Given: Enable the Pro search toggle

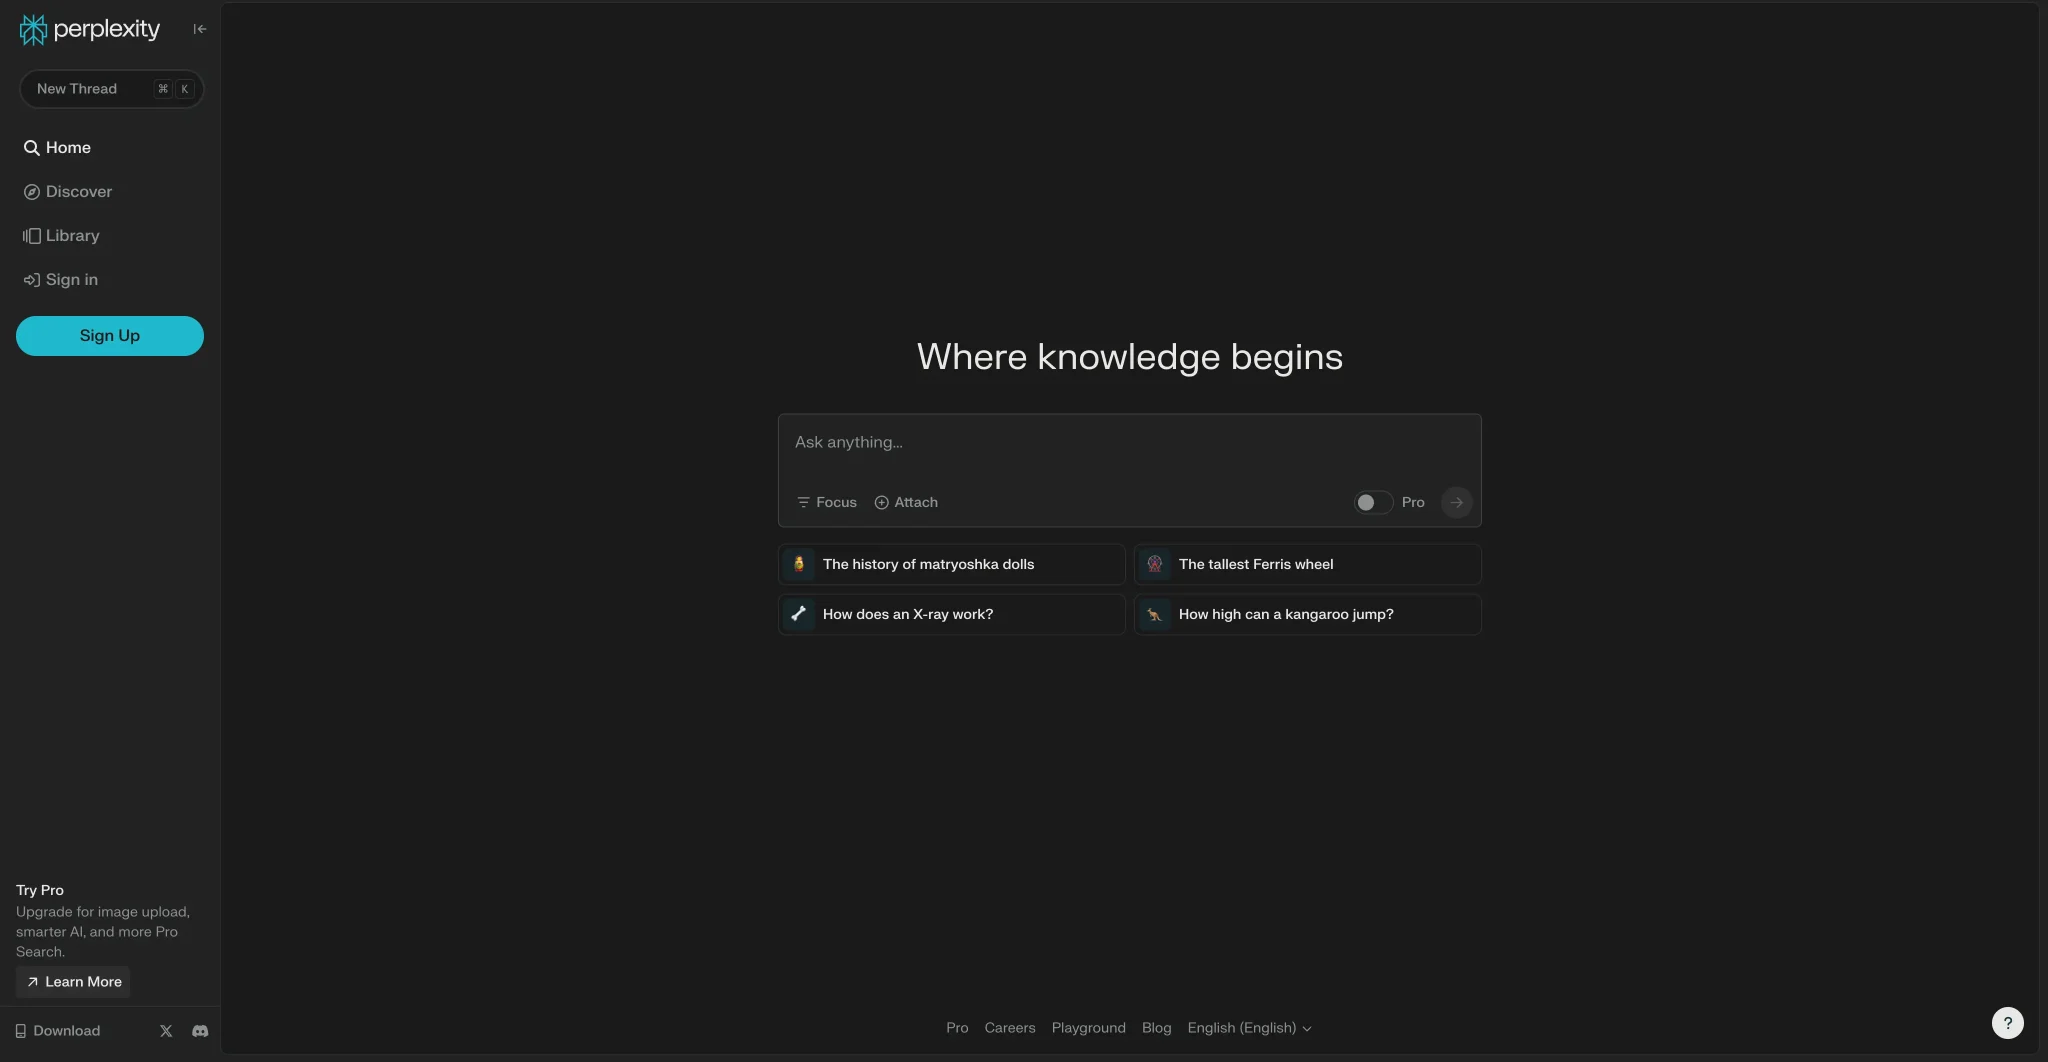Looking at the screenshot, I should pos(1372,503).
